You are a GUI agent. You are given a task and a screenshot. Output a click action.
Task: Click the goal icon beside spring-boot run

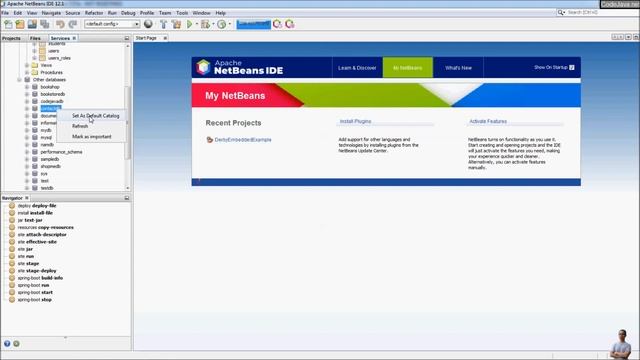point(12,285)
